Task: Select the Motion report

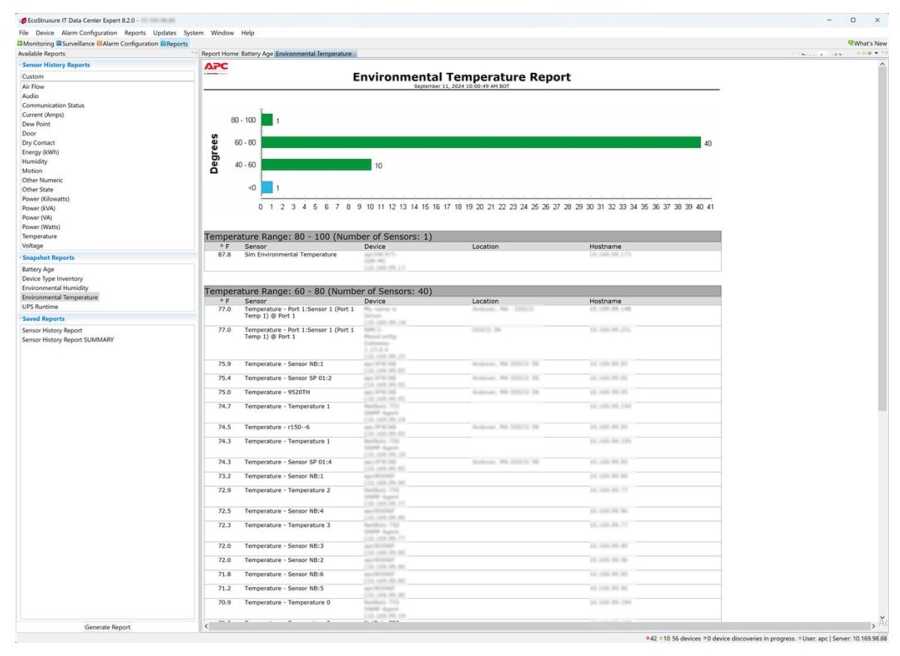Action: tap(32, 171)
